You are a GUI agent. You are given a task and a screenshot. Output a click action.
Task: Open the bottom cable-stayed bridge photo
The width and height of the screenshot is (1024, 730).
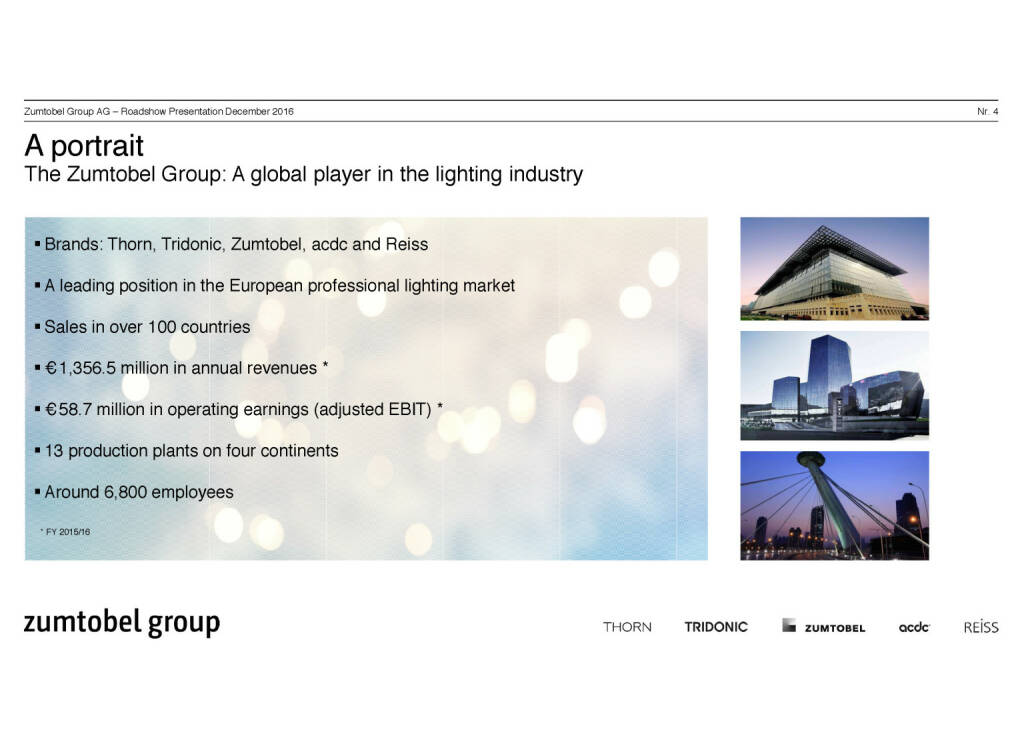tap(834, 505)
